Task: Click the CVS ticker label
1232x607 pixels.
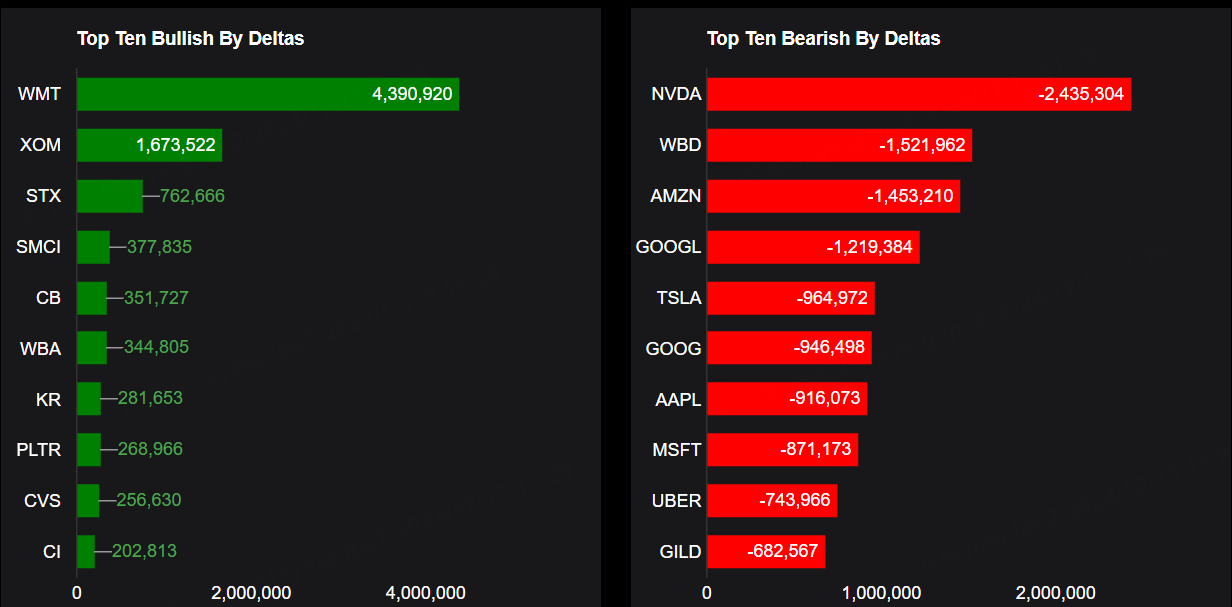Action: click(x=43, y=500)
